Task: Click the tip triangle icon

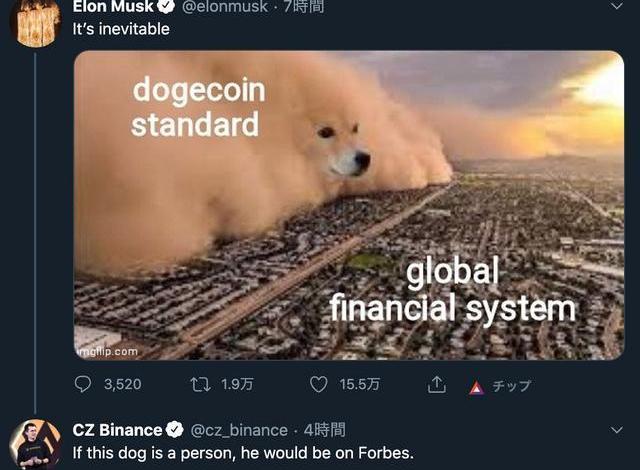Action: (x=476, y=387)
